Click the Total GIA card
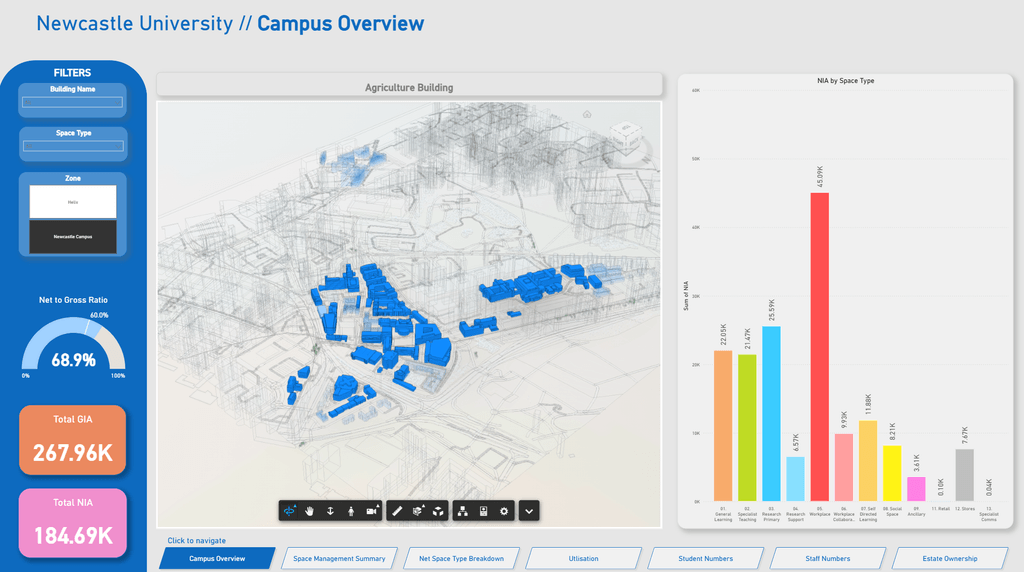 coord(72,439)
